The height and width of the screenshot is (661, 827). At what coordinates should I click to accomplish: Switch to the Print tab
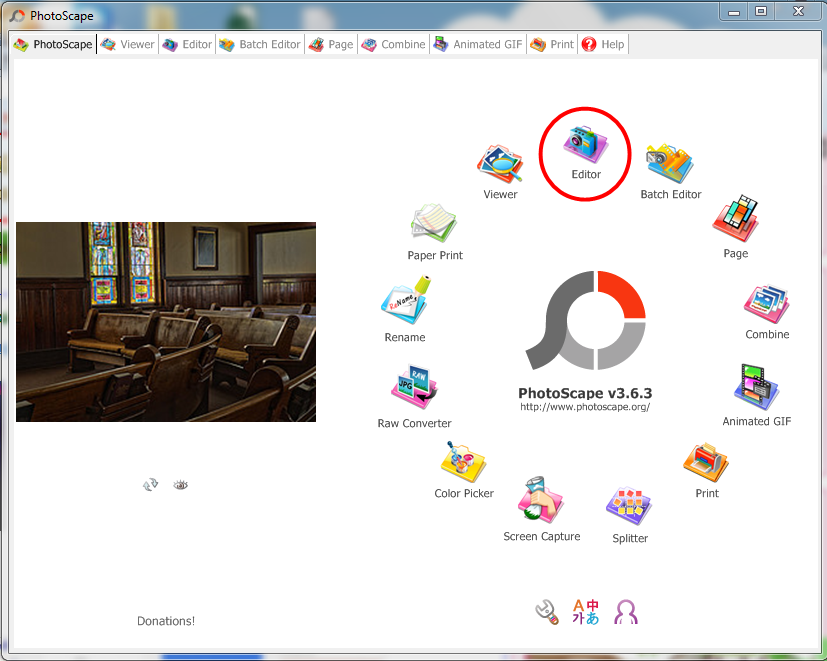pyautogui.click(x=552, y=44)
